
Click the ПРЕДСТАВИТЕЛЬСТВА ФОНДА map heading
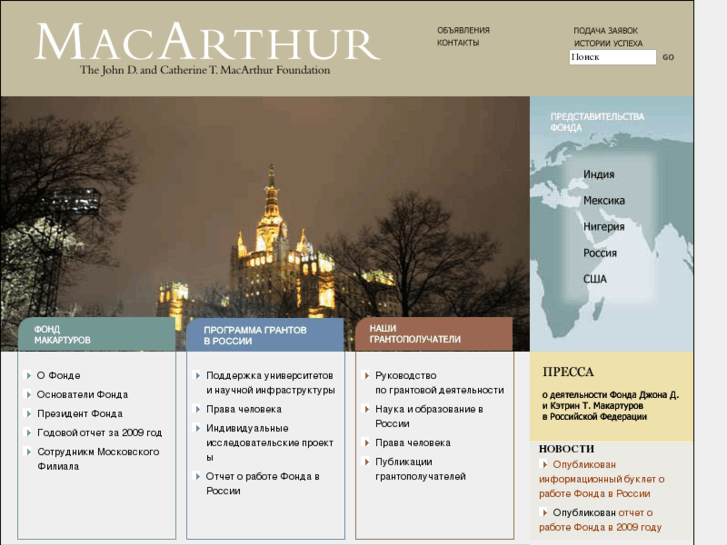[597, 122]
